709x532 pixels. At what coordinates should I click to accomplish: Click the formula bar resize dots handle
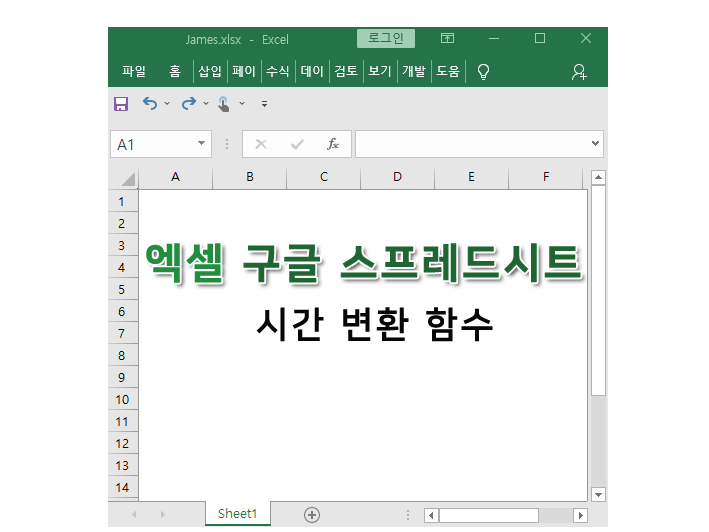point(227,144)
